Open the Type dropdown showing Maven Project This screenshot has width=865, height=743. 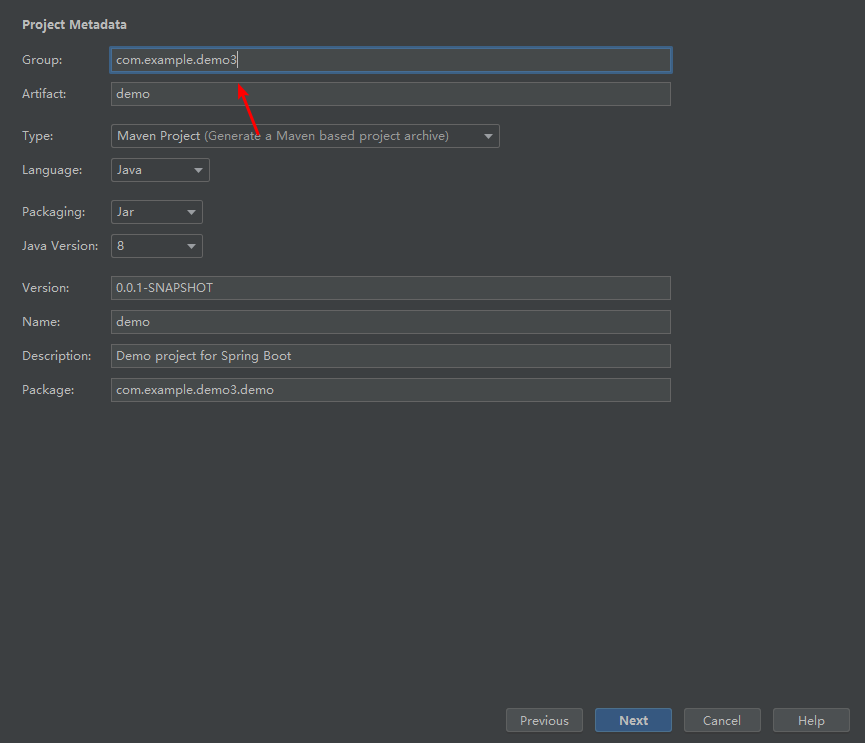[x=305, y=136]
